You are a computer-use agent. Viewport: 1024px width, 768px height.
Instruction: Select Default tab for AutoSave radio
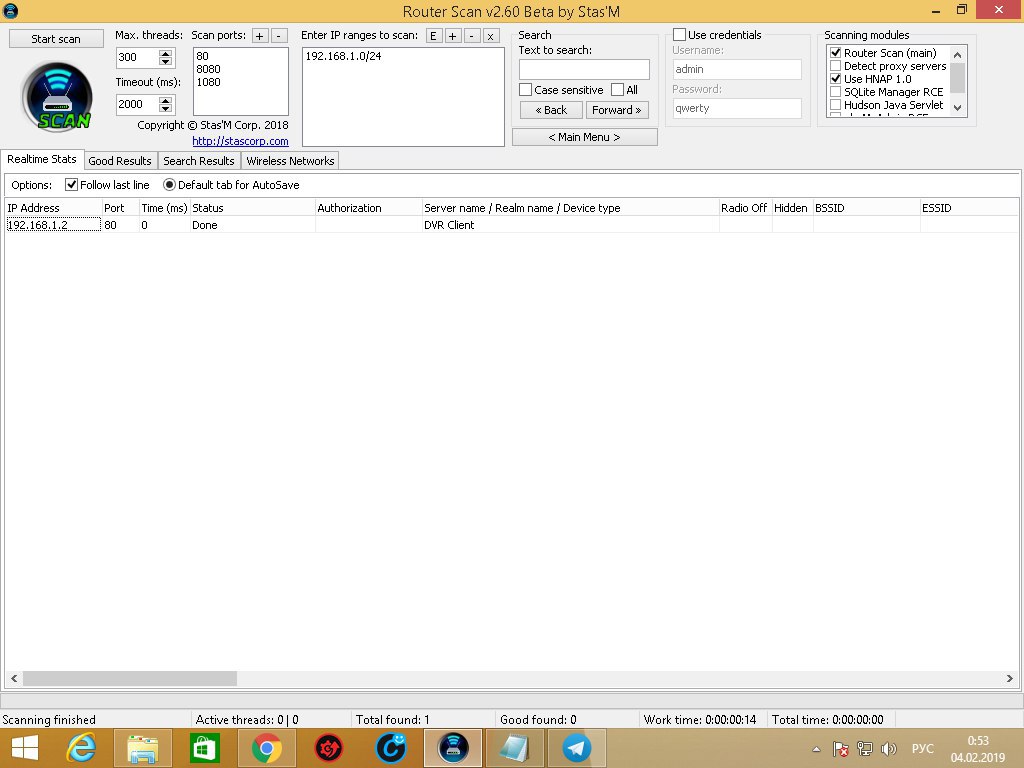click(x=169, y=185)
